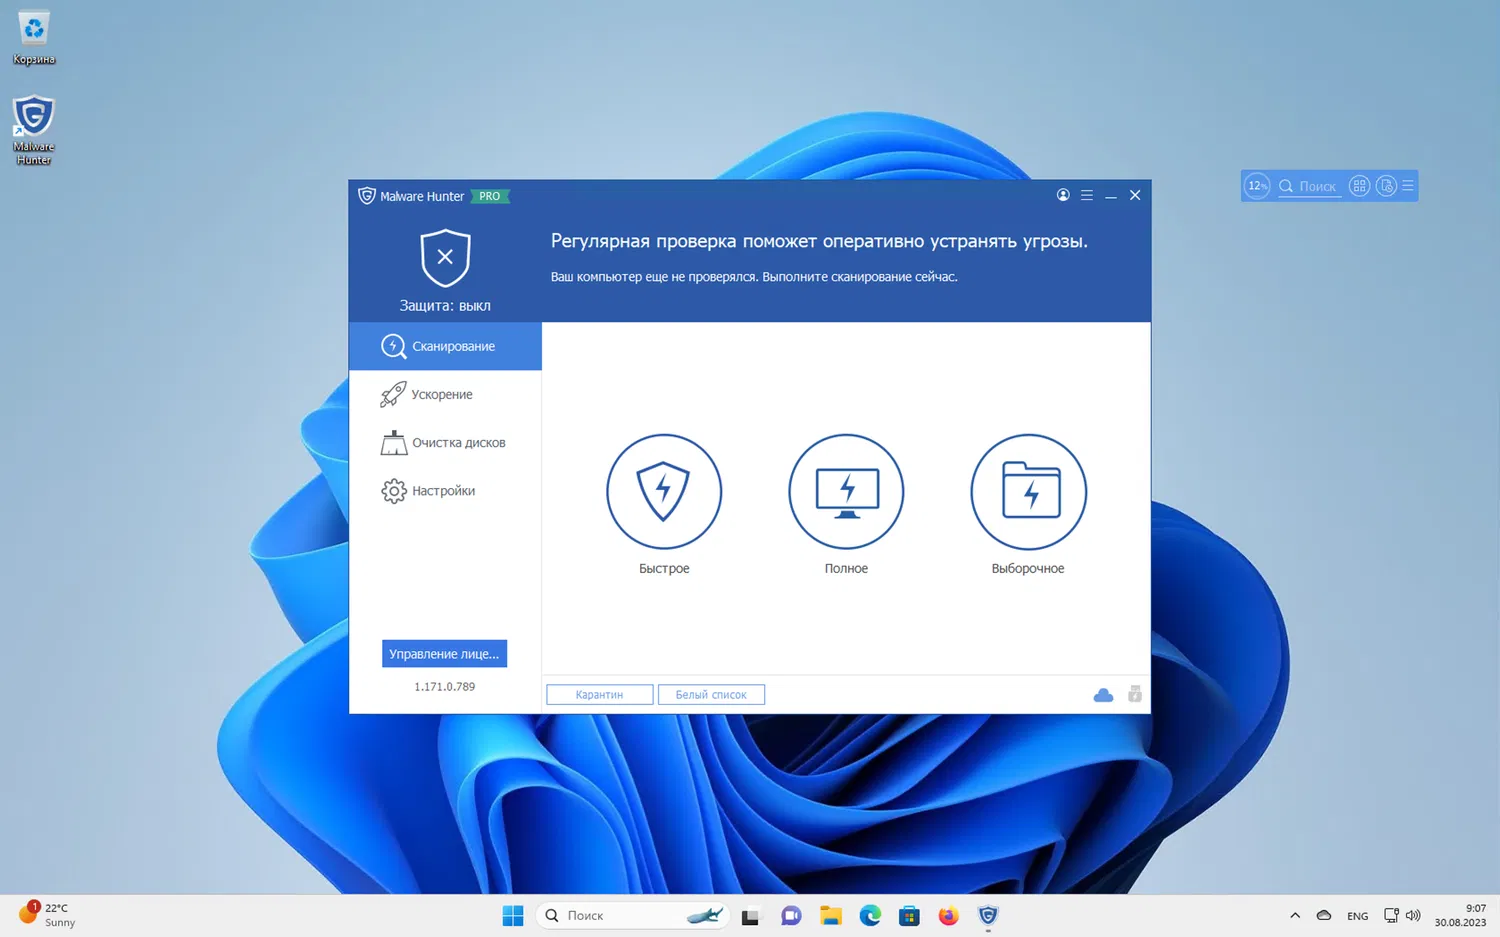Screen dimensions: 1500x937
Task: Start the Быстрое quick scan shield icon
Action: 664,492
